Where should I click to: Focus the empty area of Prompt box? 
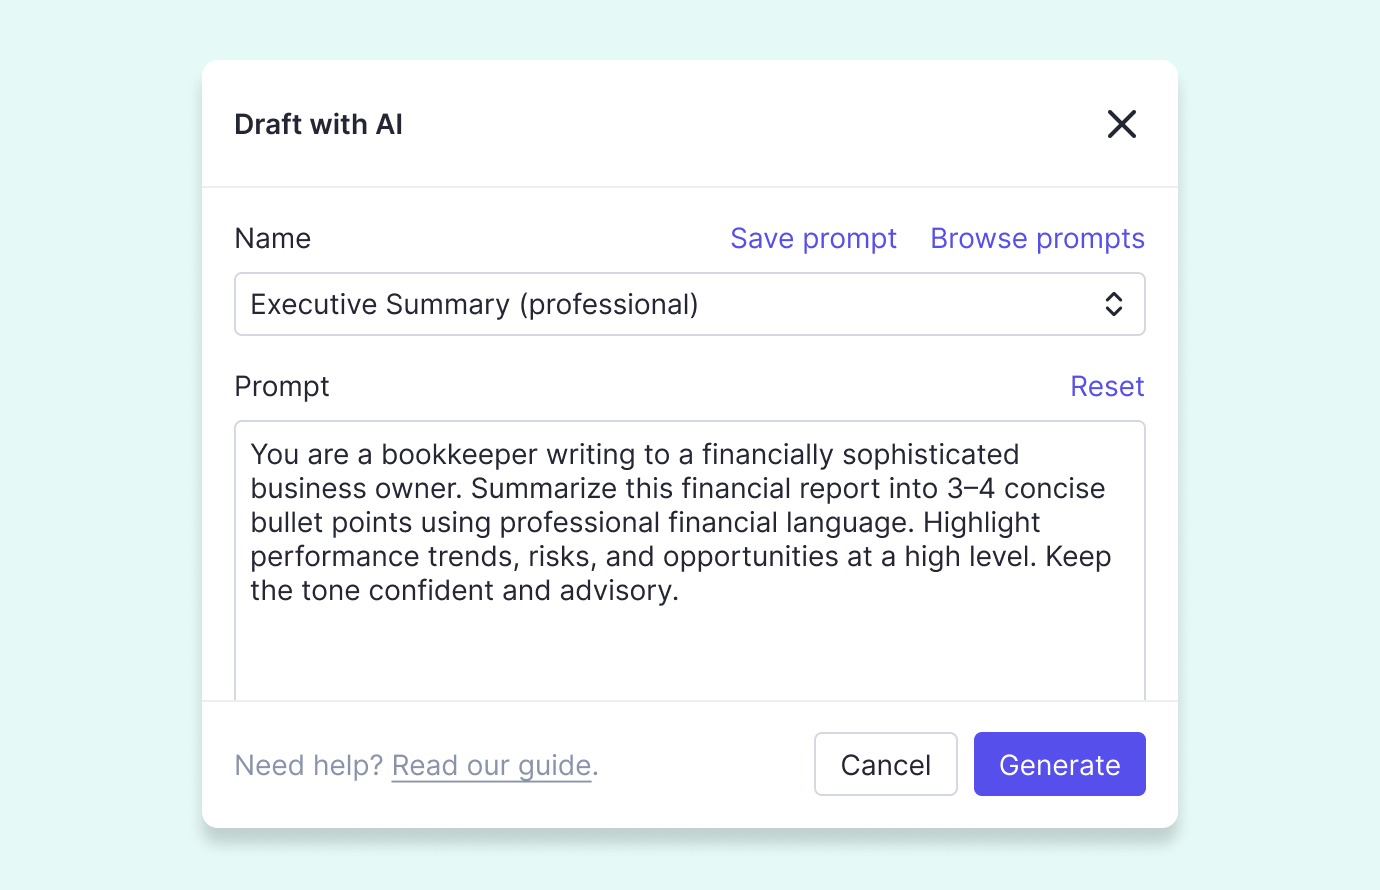coord(690,652)
